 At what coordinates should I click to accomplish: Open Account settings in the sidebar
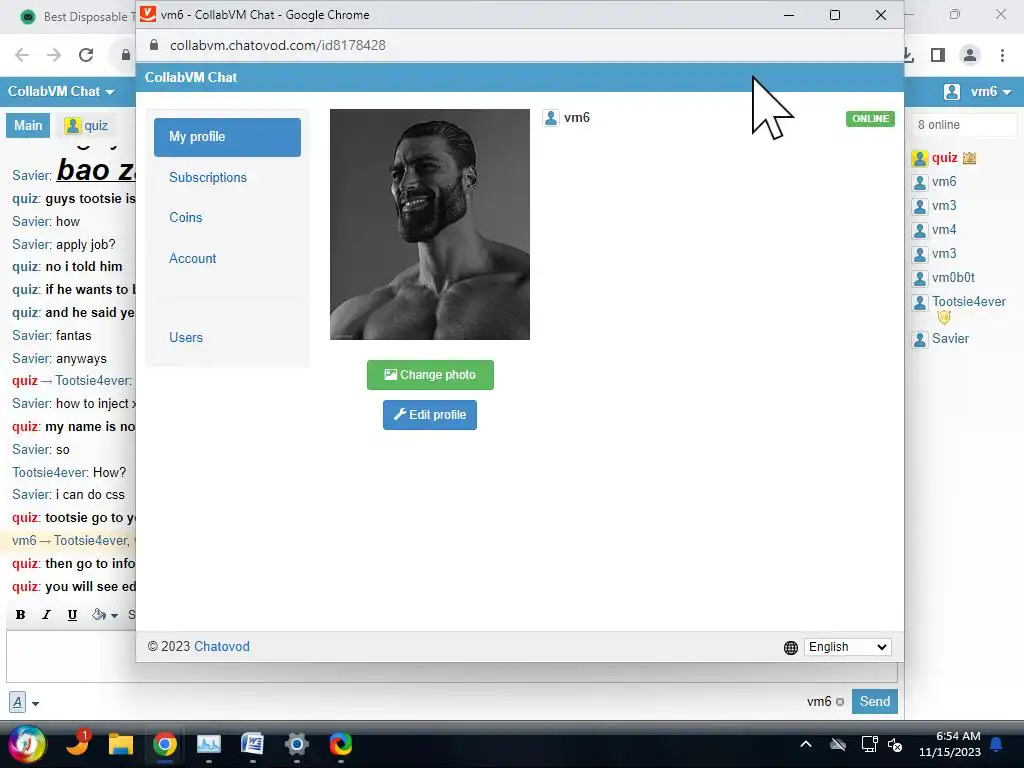coord(192,259)
